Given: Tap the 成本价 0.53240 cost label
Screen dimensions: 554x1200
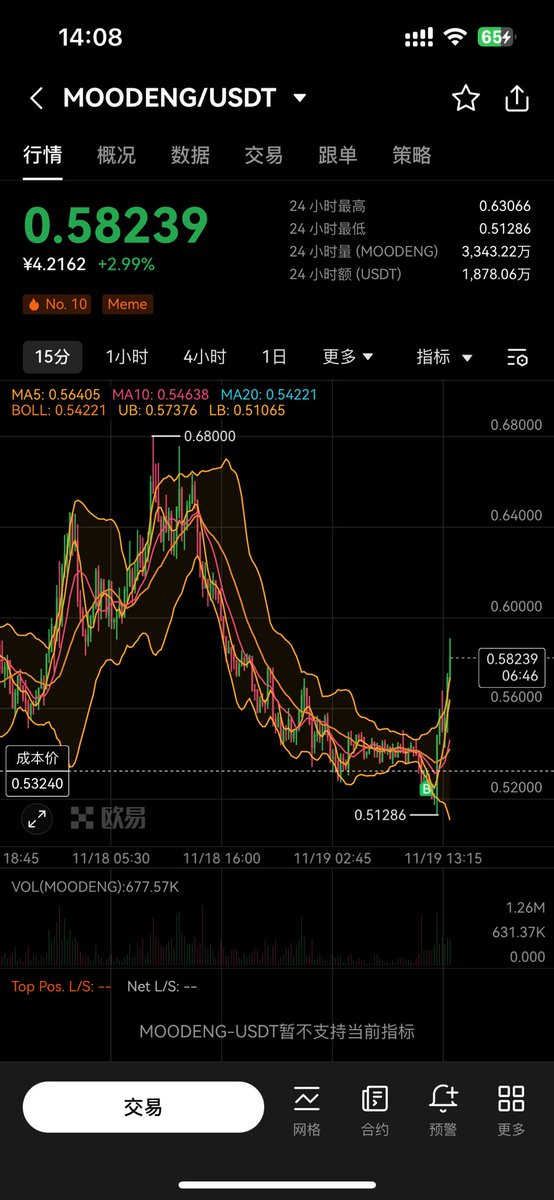Looking at the screenshot, I should (38, 771).
